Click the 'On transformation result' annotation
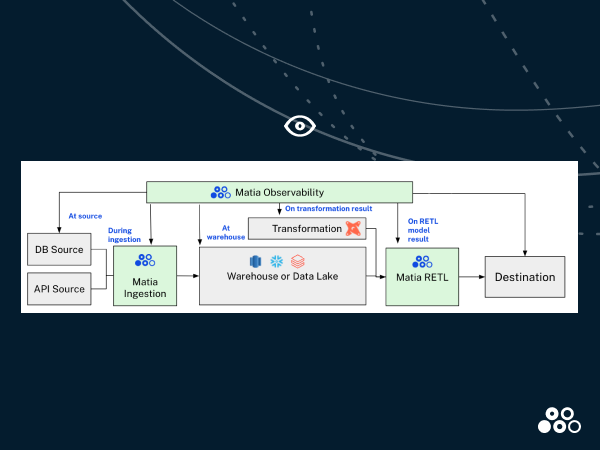The width and height of the screenshot is (600, 450). 329,209
